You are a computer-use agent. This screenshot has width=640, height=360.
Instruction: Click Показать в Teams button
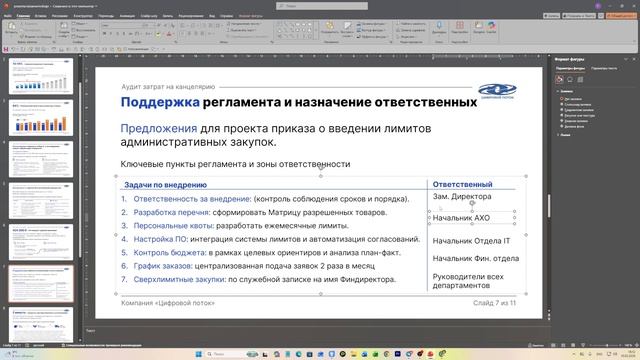579,16
